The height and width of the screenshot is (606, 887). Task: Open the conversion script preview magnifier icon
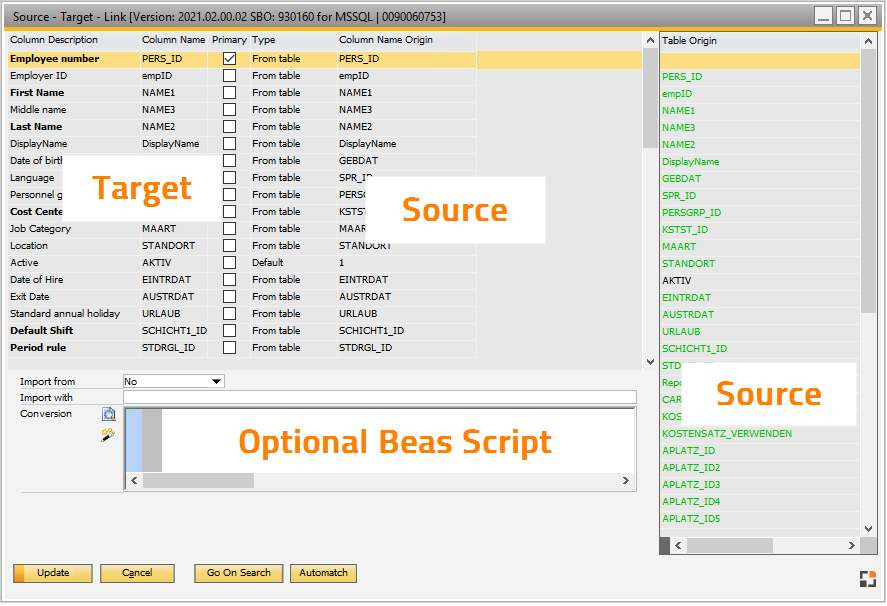[x=109, y=413]
